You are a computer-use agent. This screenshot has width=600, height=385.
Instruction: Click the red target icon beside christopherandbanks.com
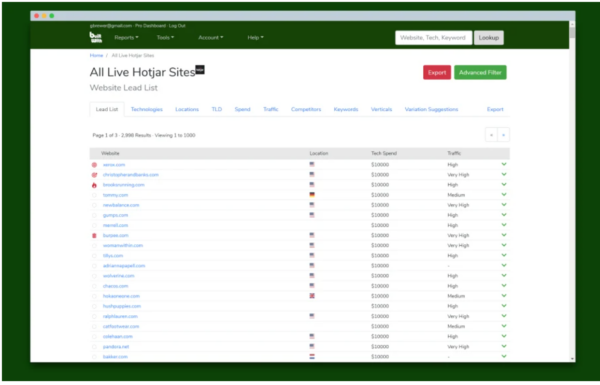[x=94, y=175]
